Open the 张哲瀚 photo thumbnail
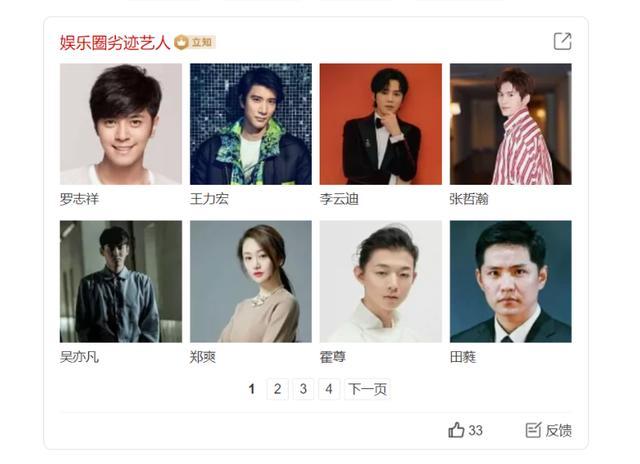This screenshot has height=464, width=640. pos(511,124)
